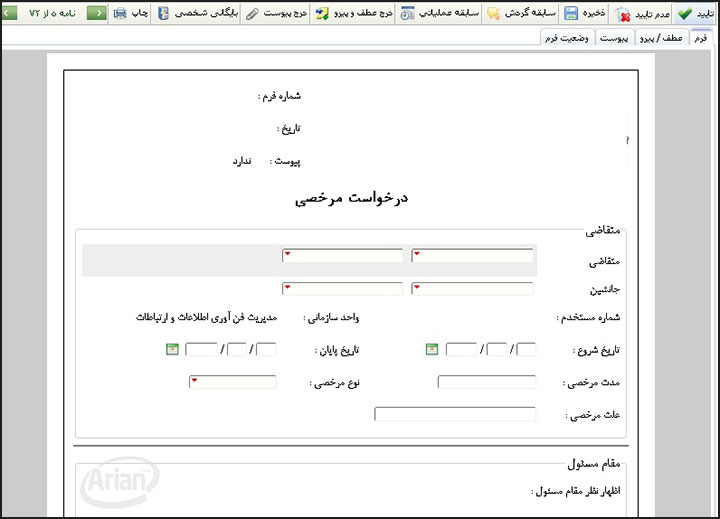Click the rightmost box of تاریخ پایان
Screen dimensions: 720x519
266,349
